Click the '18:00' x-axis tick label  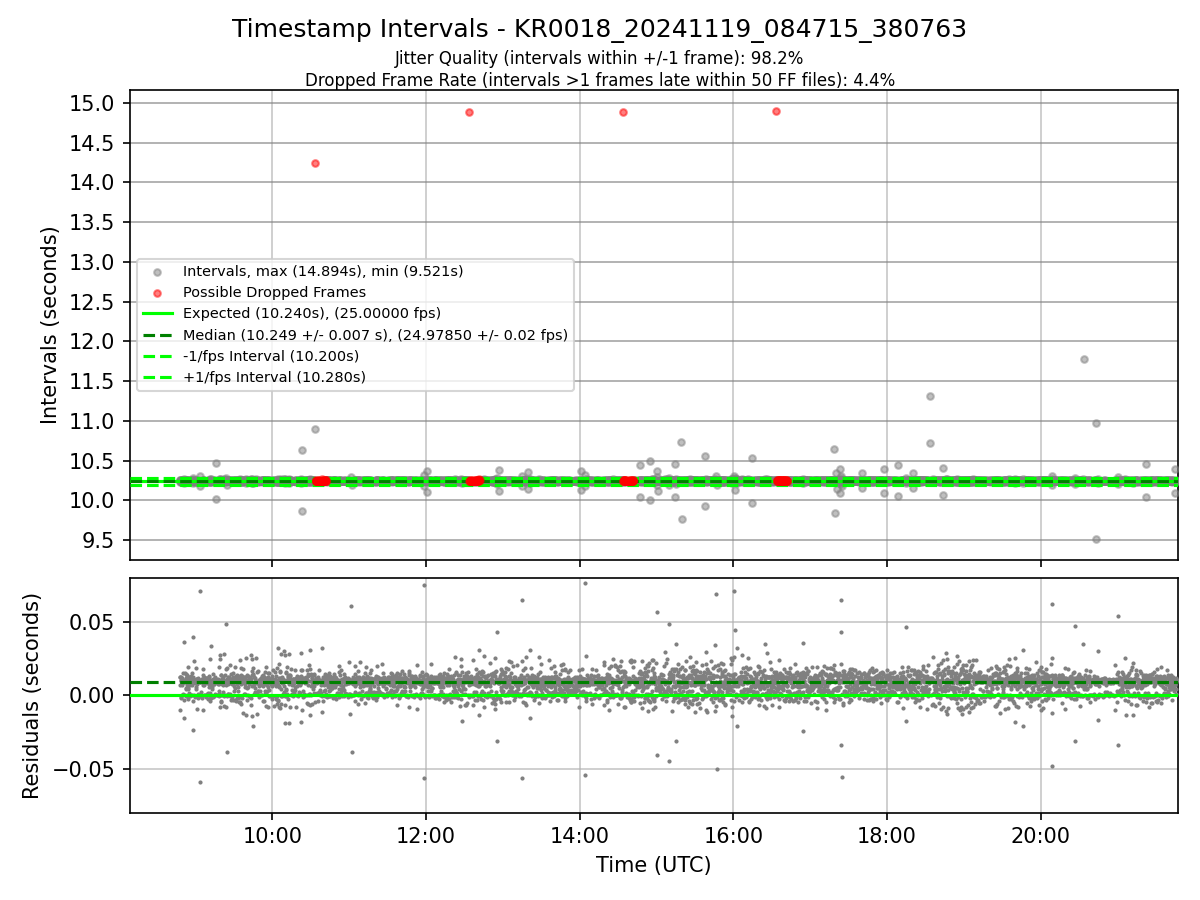[887, 835]
